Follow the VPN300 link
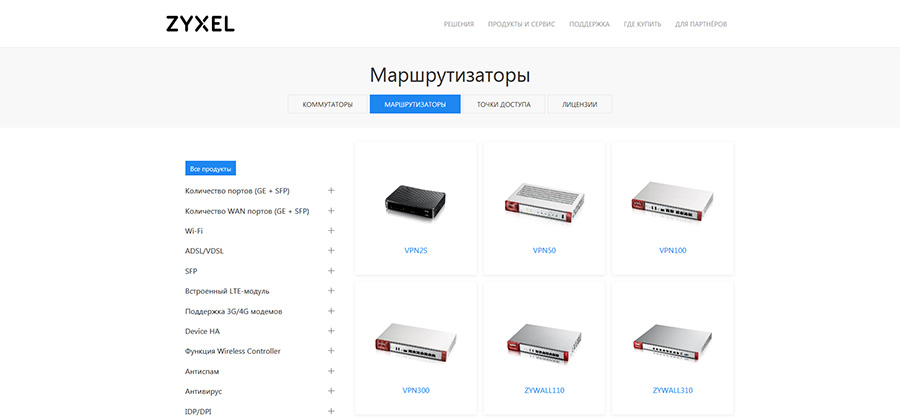 (x=416, y=390)
